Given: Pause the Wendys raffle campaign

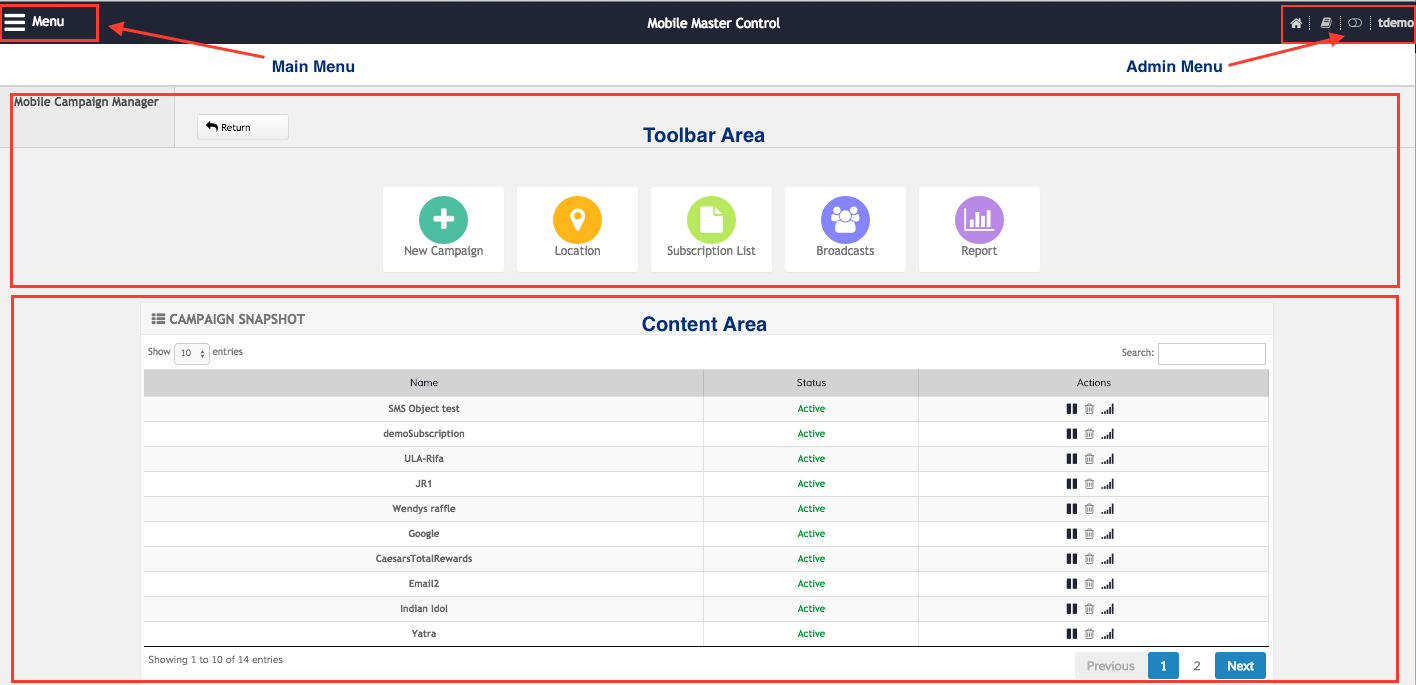Looking at the screenshot, I should 1072,509.
